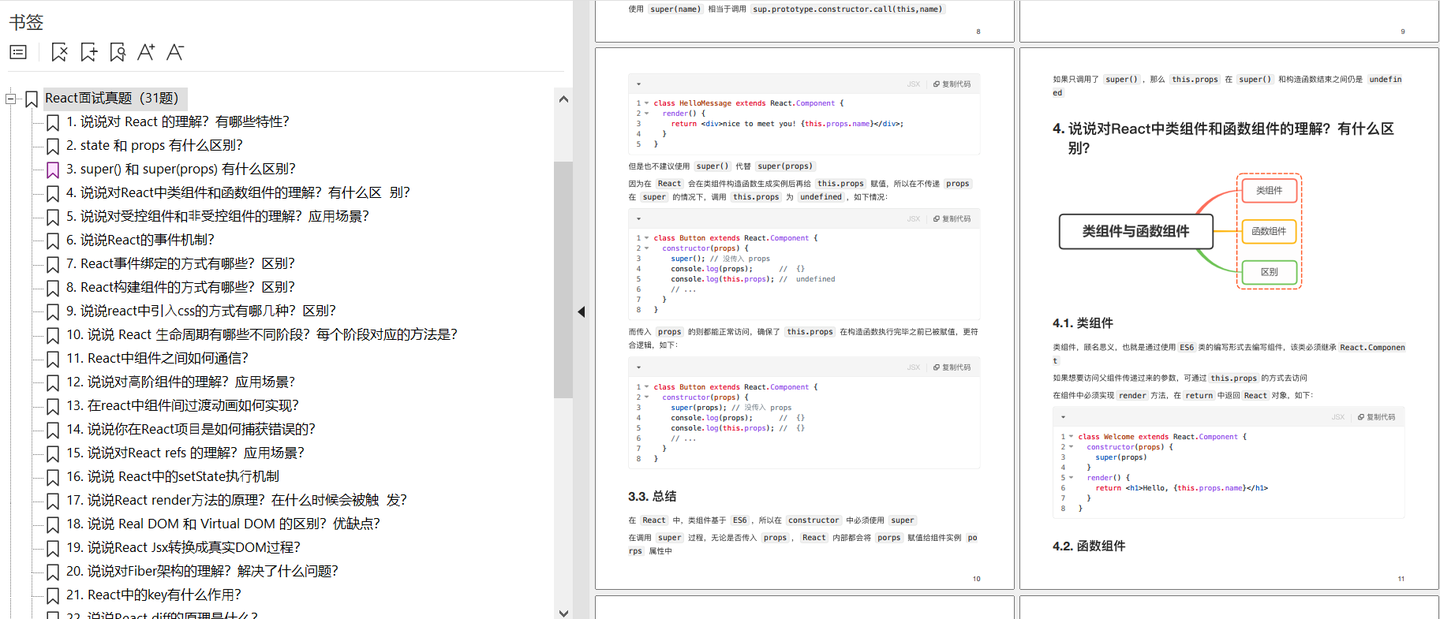This screenshot has width=1440, height=619.
Task: Click the heading 4.2. 函数组件
Action: click(x=1089, y=546)
